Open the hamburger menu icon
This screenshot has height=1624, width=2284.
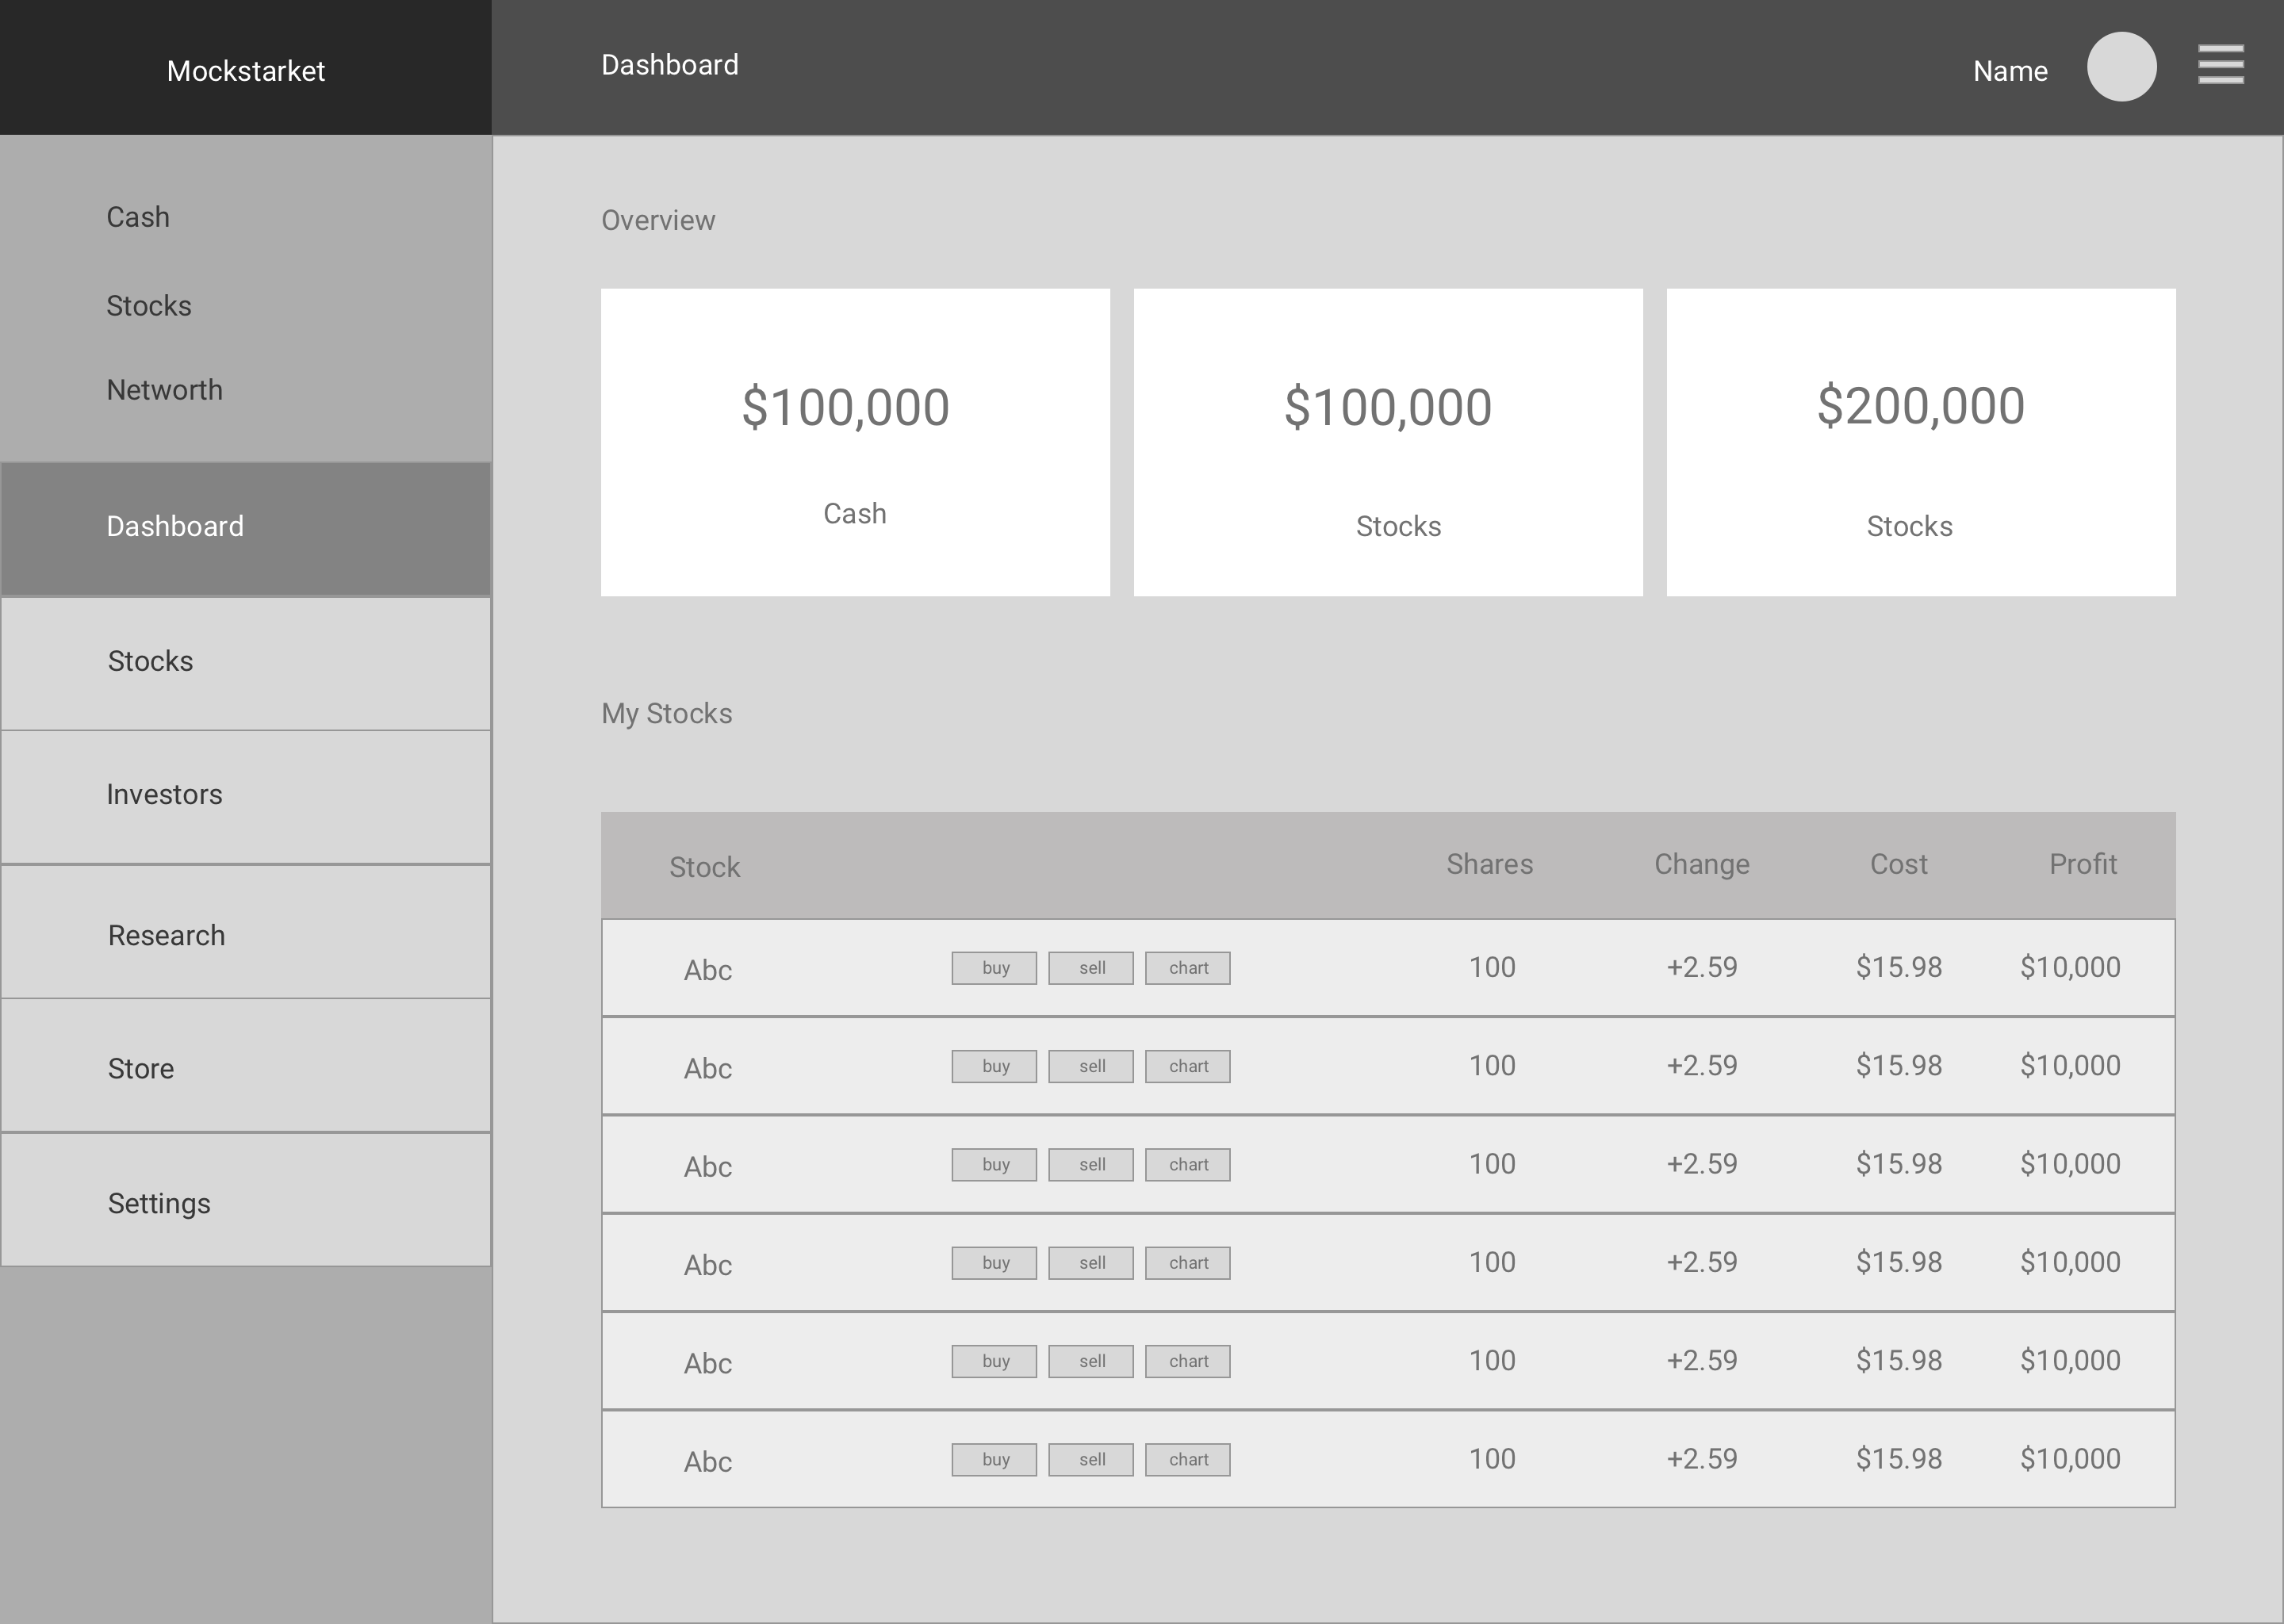[2220, 65]
